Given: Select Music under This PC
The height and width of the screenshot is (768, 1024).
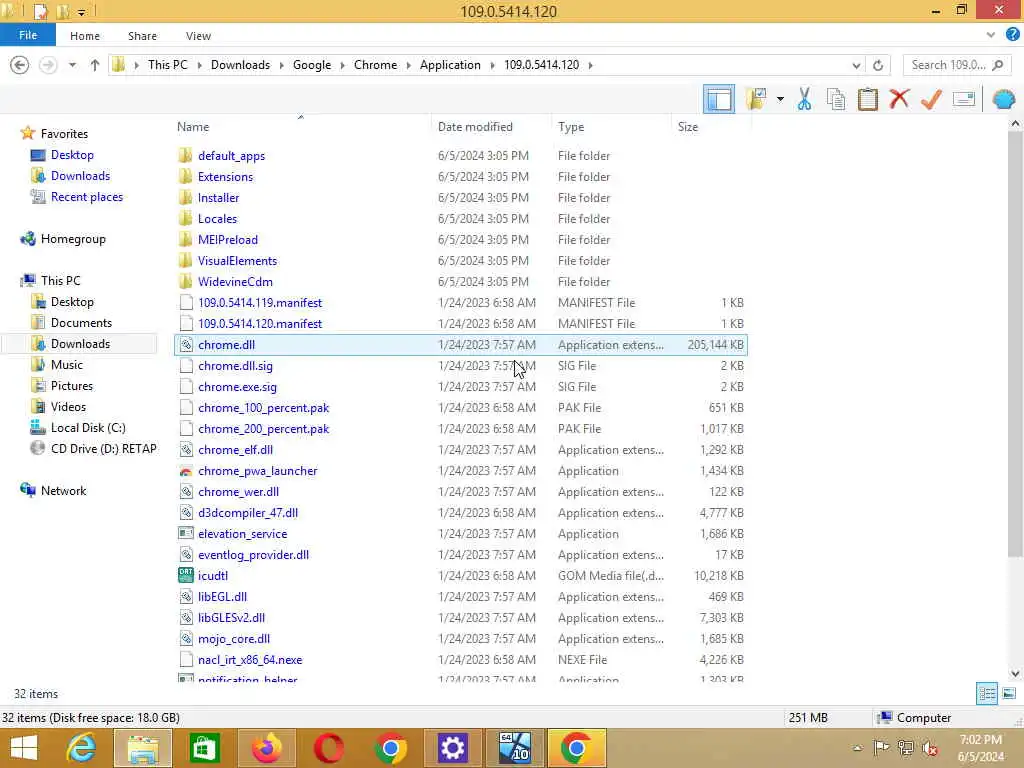Looking at the screenshot, I should click(x=67, y=364).
